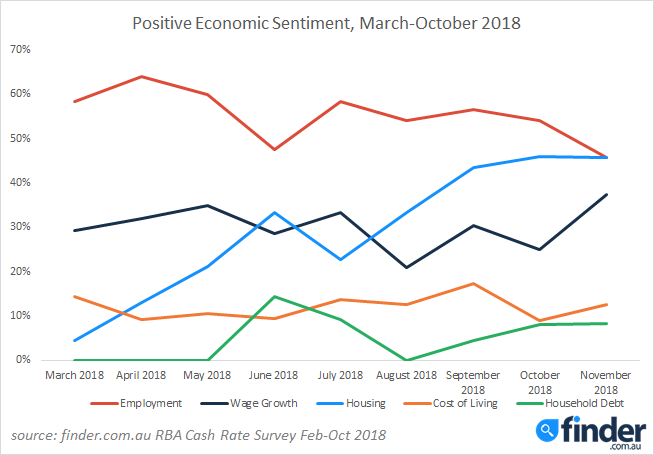Click the 70% y-axis label
This screenshot has height=455, width=654.
click(x=21, y=50)
